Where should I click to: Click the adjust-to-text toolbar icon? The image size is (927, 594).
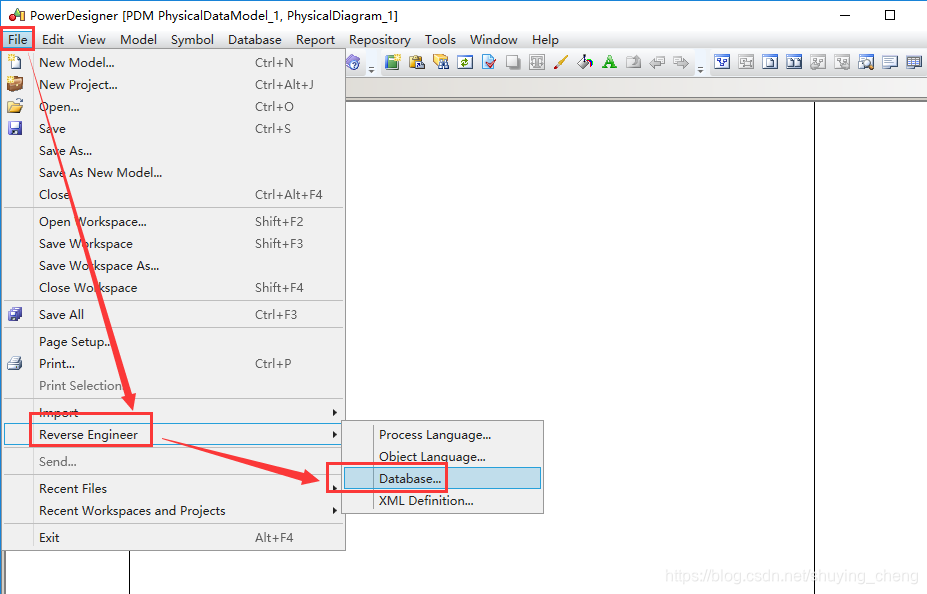coord(537,62)
